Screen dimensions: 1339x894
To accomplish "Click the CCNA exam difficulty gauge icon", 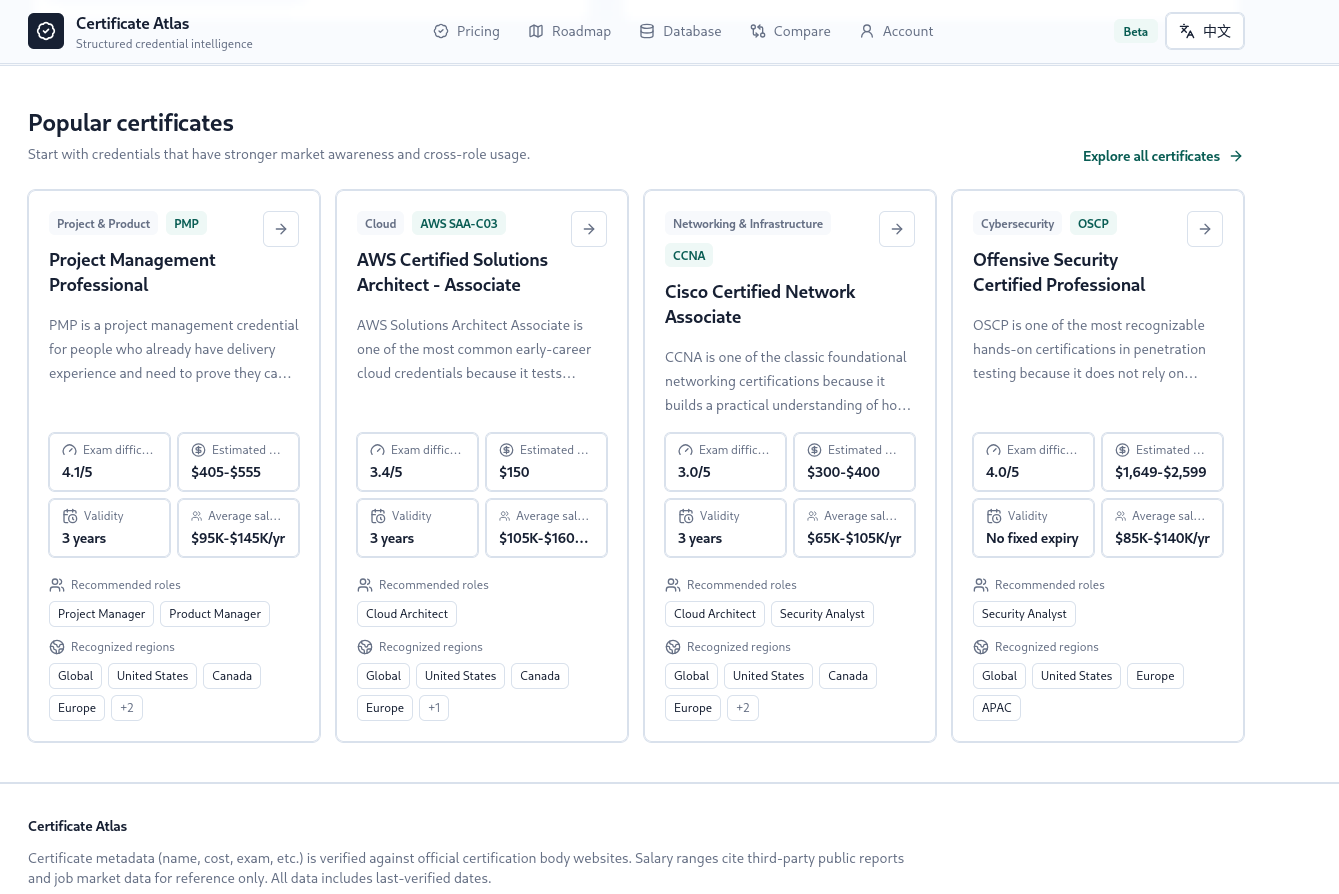I will point(685,450).
